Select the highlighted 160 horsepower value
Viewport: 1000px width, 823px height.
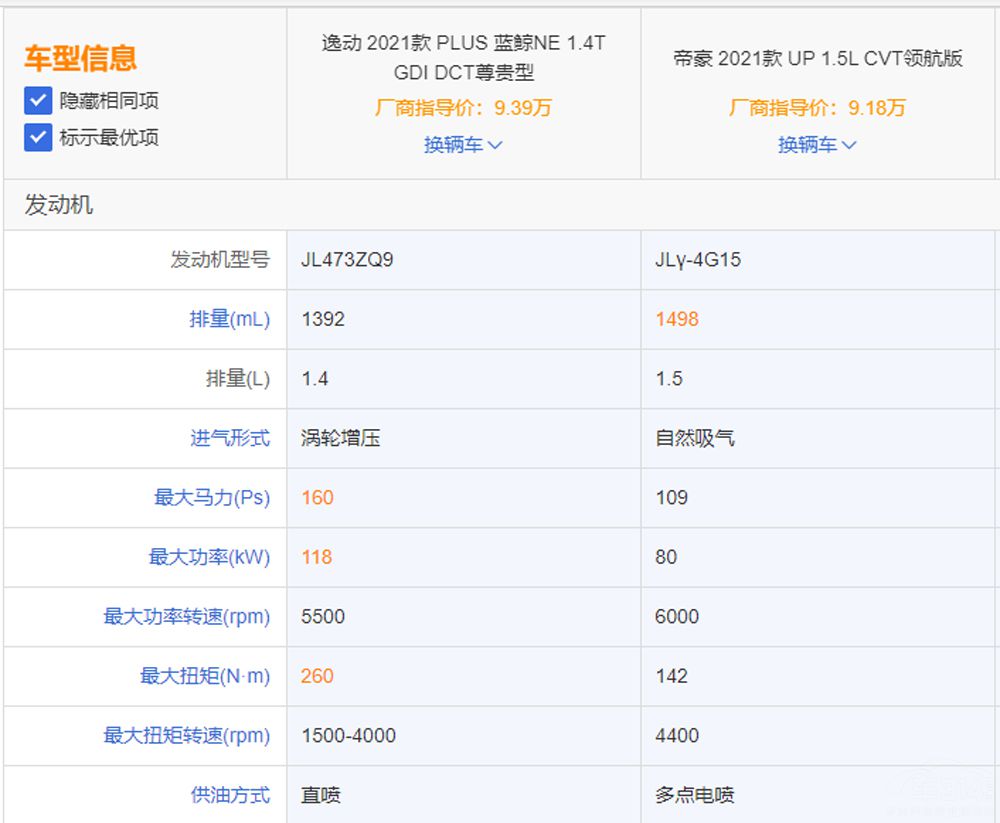point(317,497)
